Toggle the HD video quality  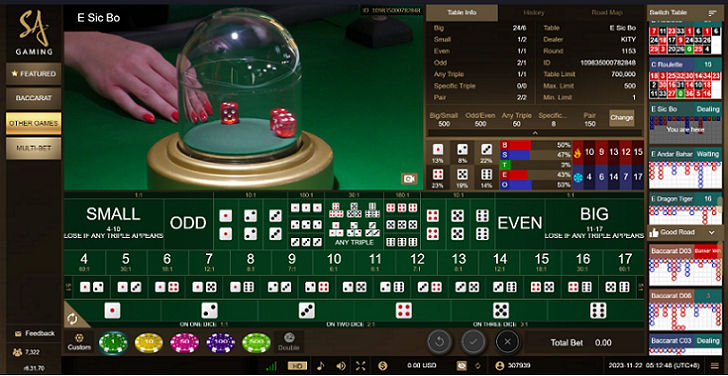(298, 366)
